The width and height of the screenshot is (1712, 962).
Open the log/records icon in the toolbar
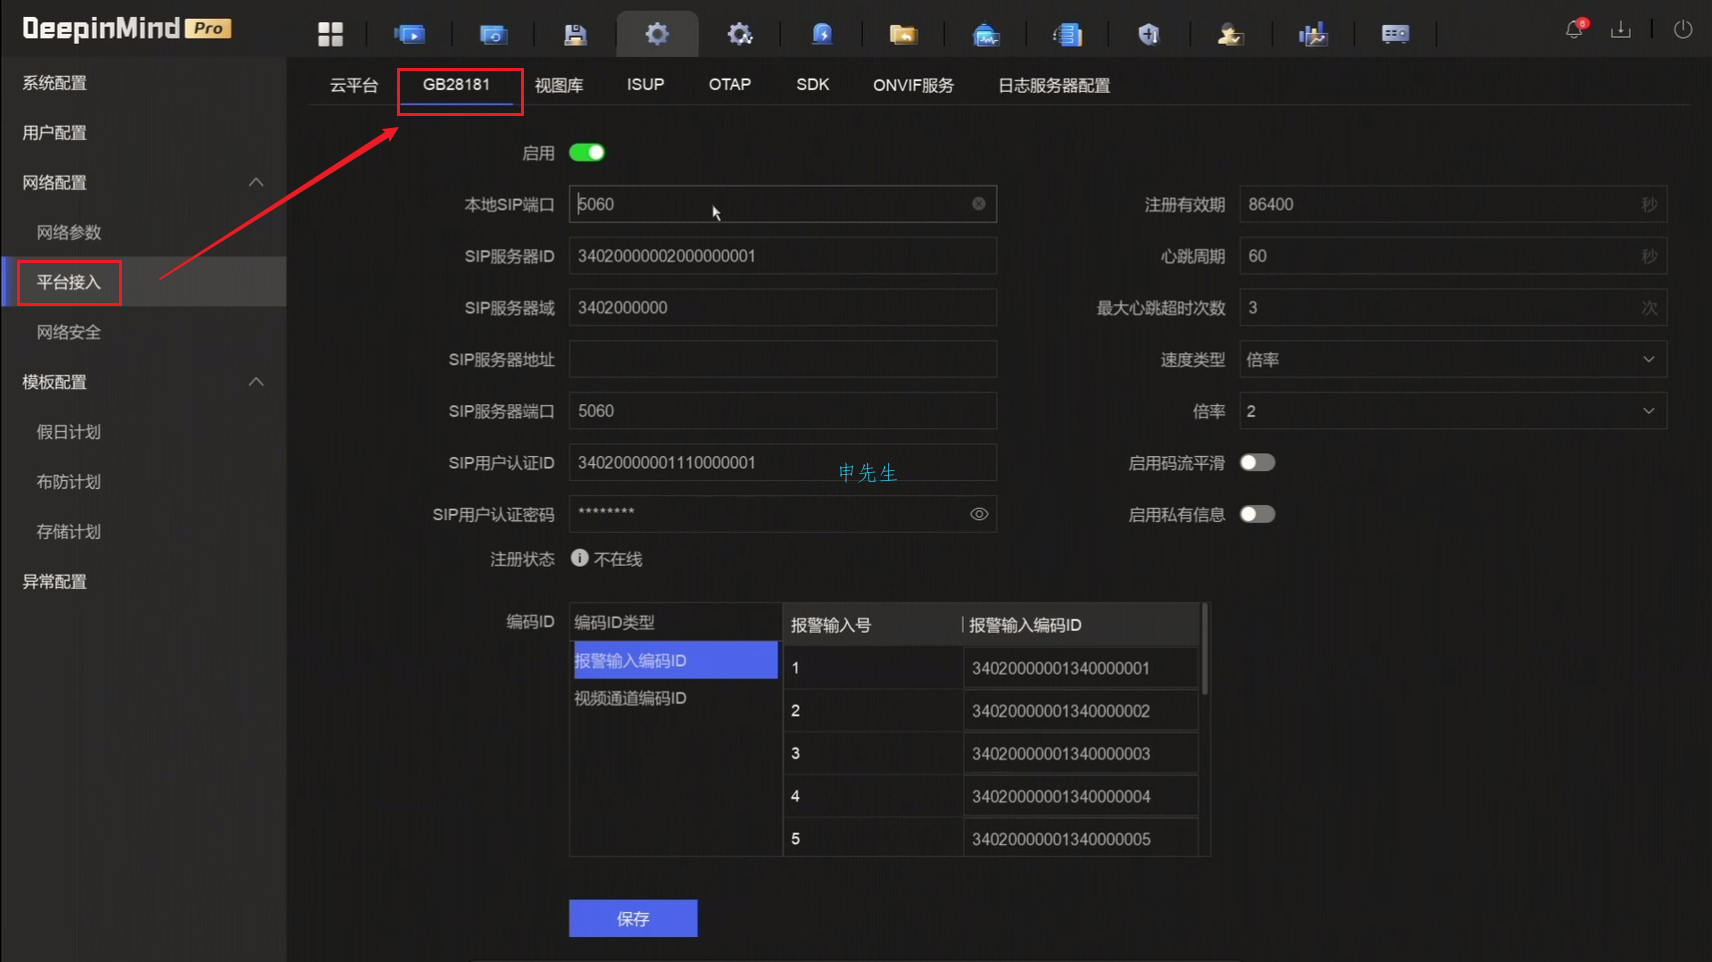coord(1068,33)
